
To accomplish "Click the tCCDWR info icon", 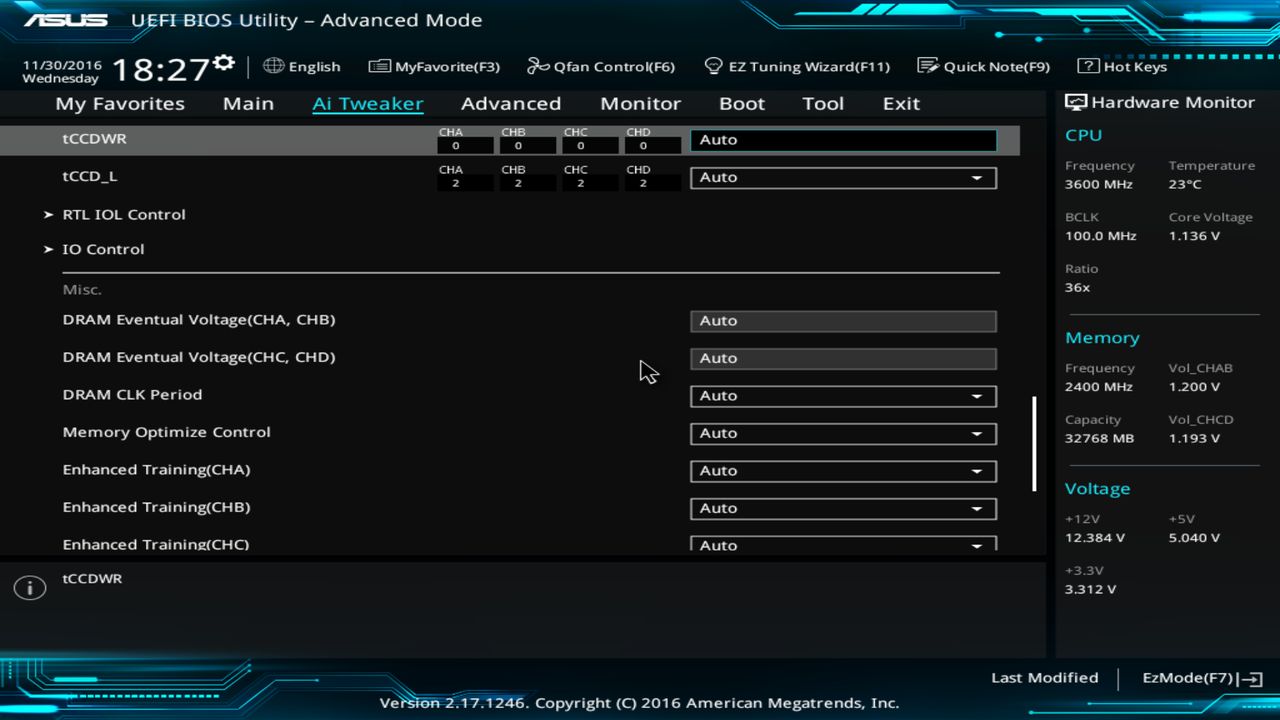I will (x=29, y=587).
